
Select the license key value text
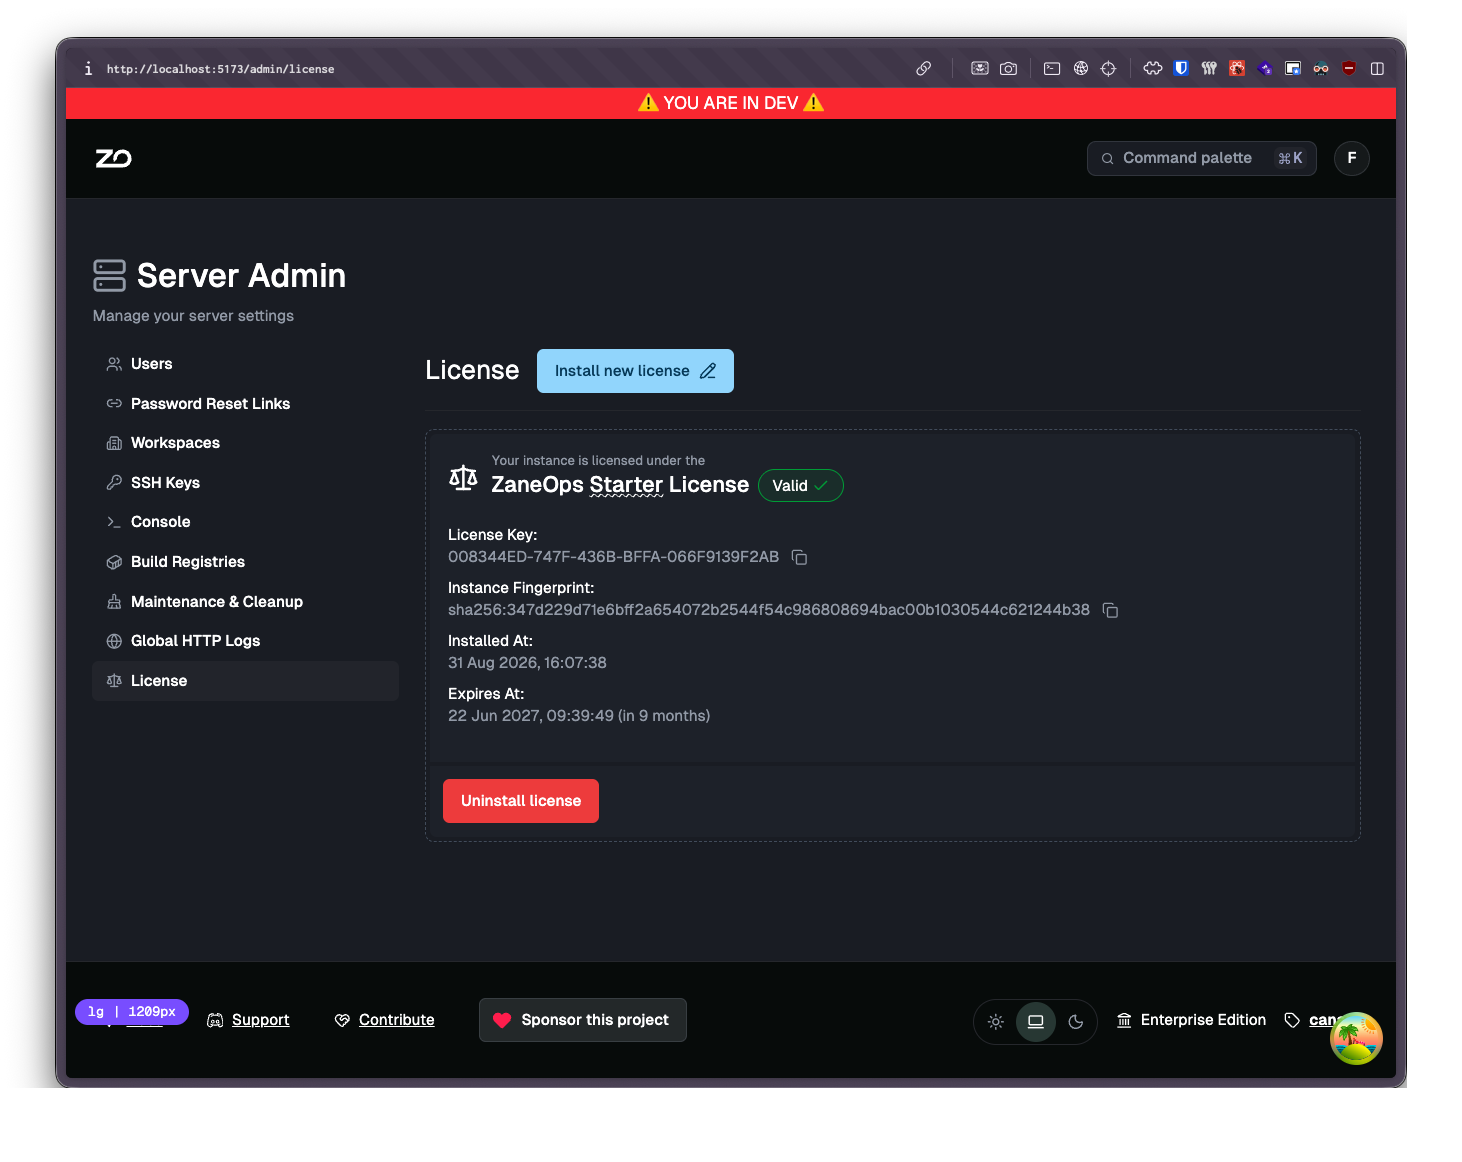[x=613, y=557]
